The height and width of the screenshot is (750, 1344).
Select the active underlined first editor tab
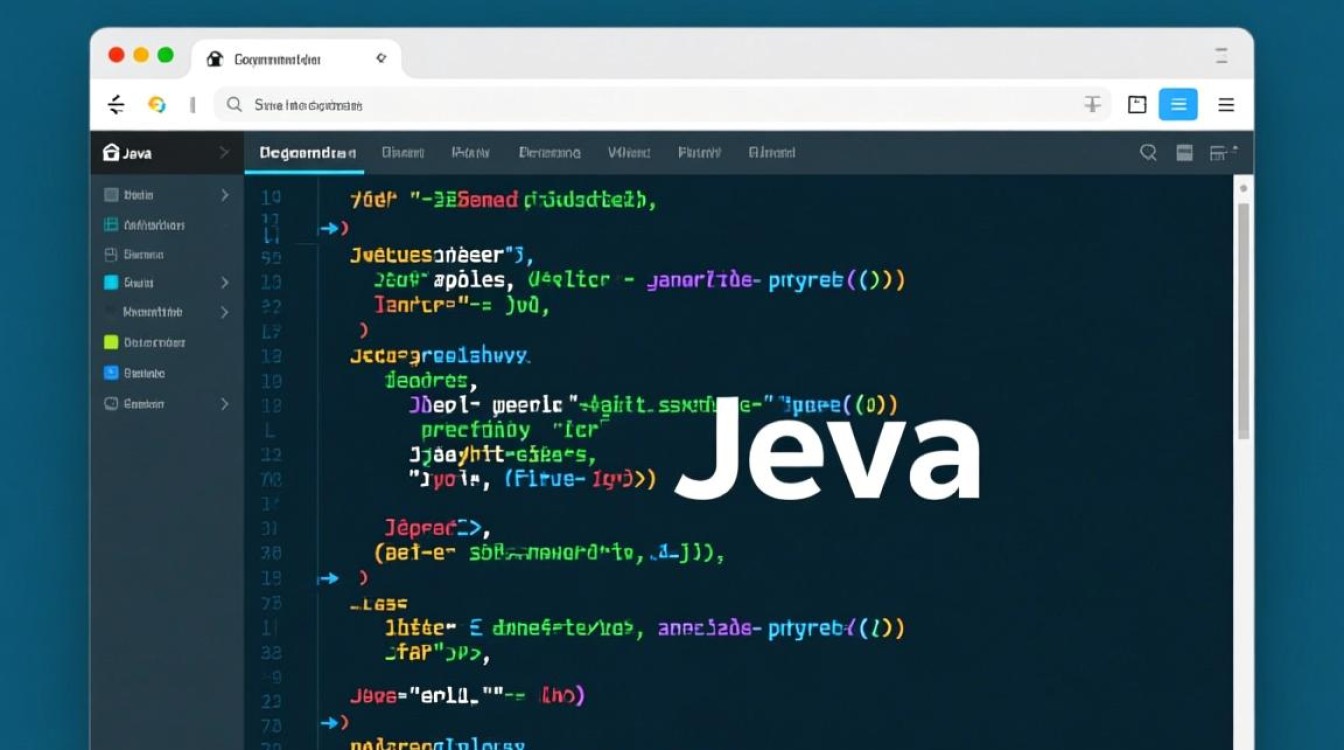tap(307, 153)
